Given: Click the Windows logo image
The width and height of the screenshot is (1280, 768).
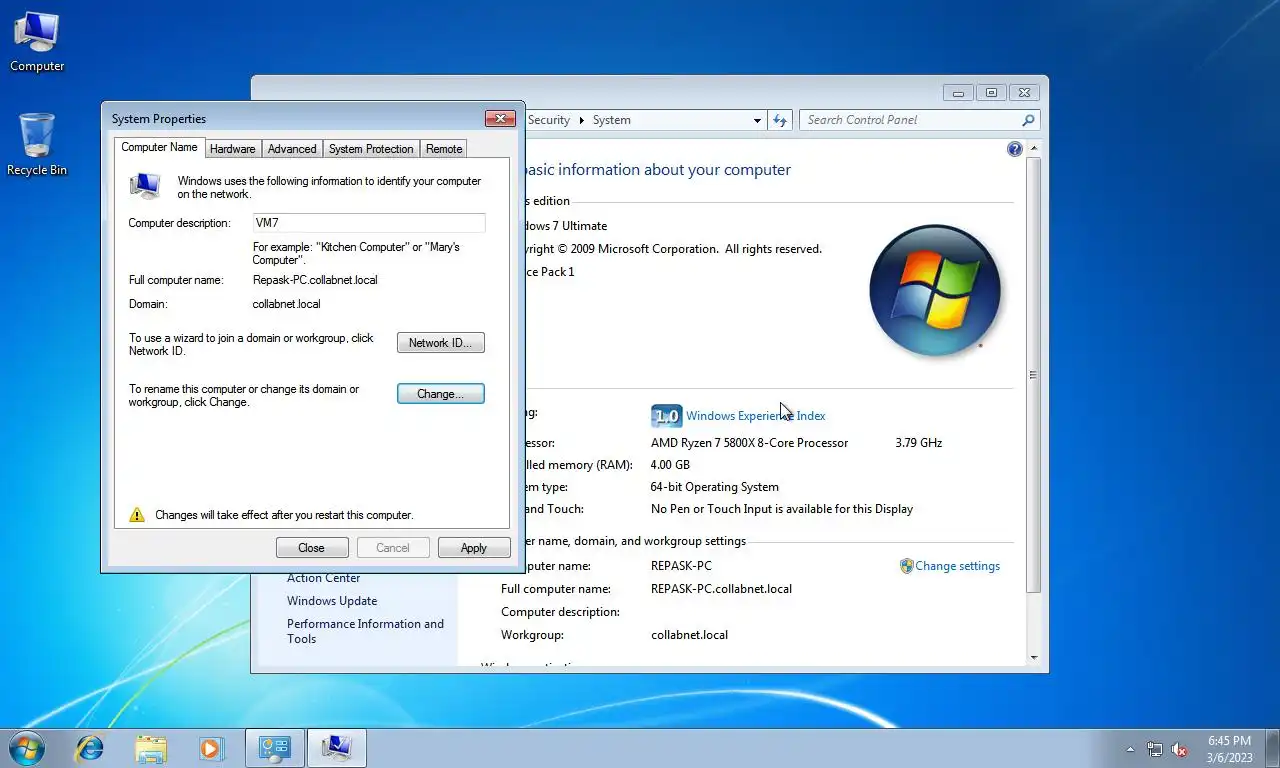Looking at the screenshot, I should pos(935,291).
